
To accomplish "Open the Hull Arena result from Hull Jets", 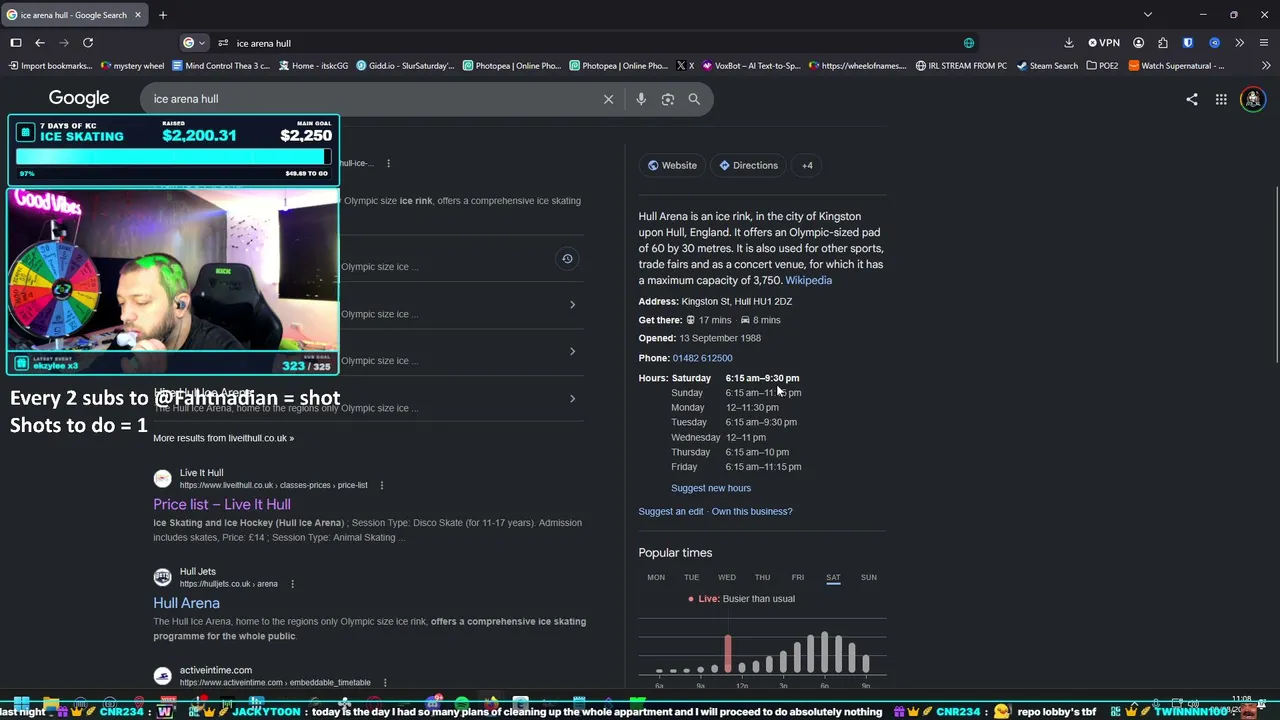I will (186, 603).
